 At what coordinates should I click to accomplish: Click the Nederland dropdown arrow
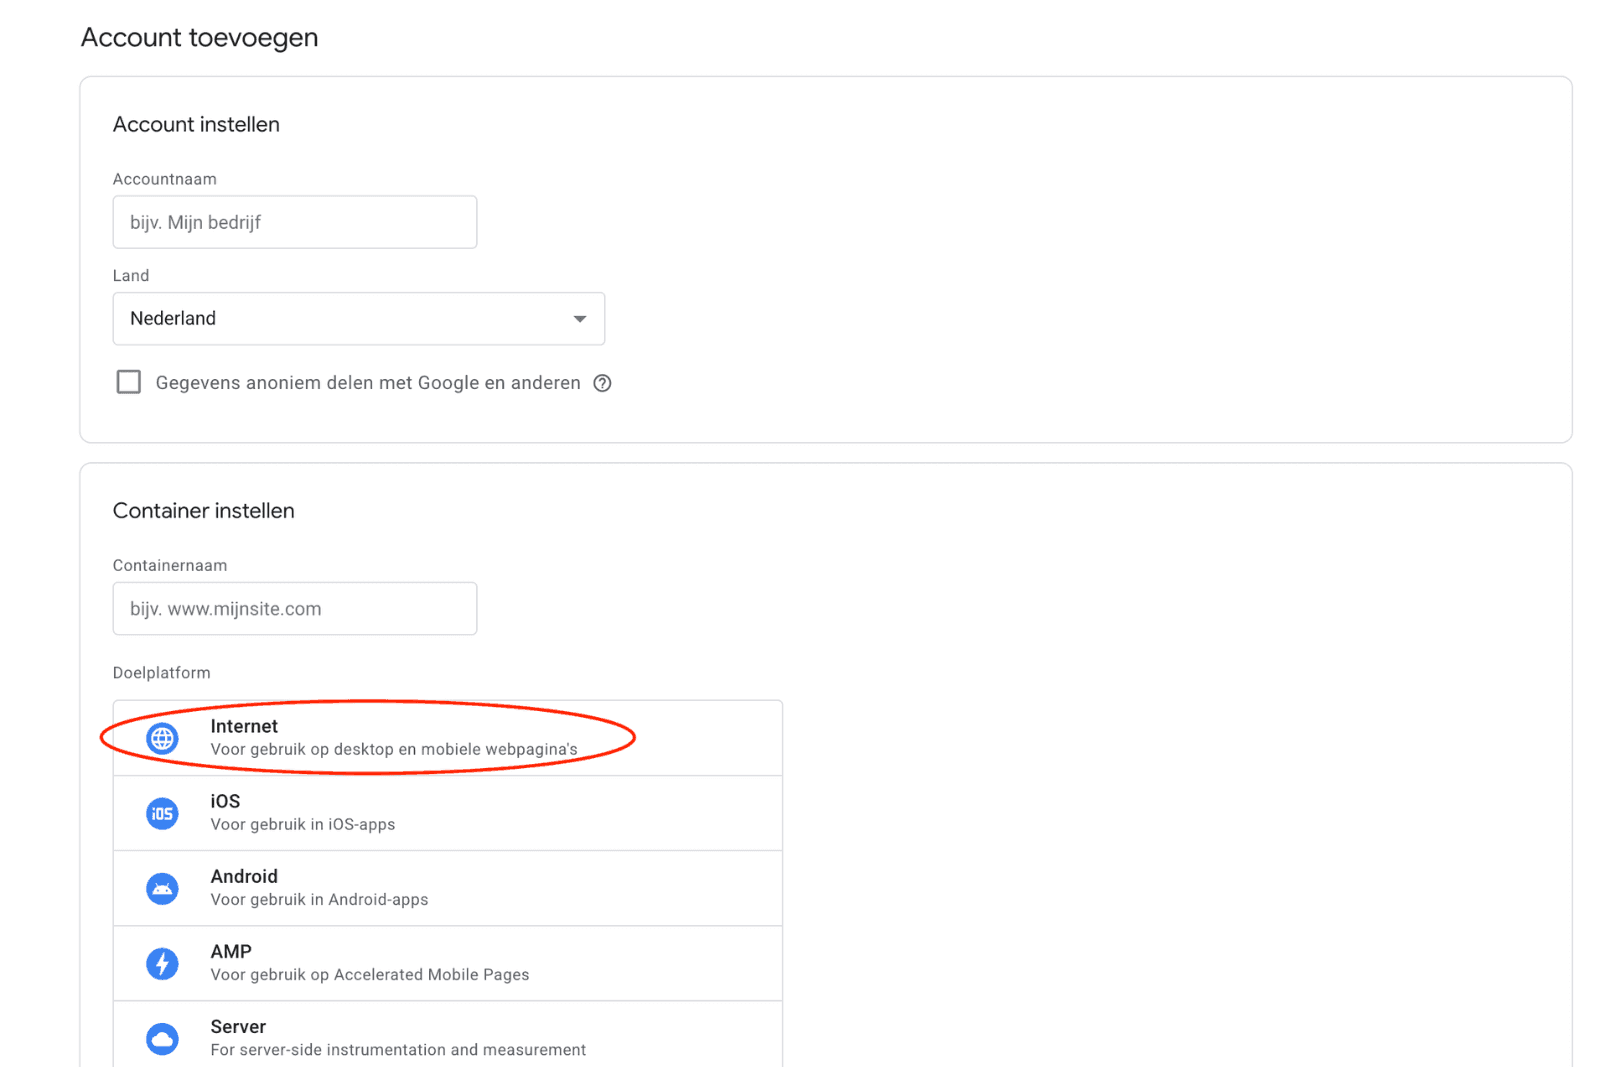(579, 319)
